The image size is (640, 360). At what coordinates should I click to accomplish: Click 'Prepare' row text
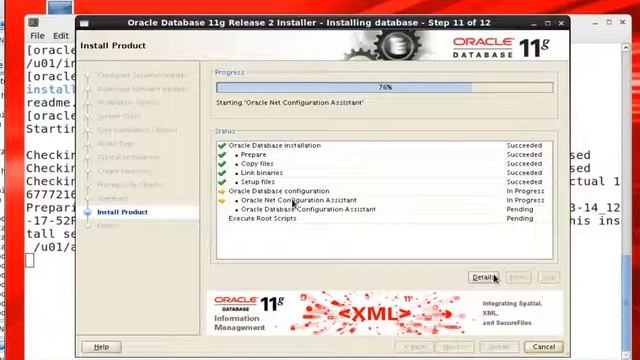[x=253, y=155]
